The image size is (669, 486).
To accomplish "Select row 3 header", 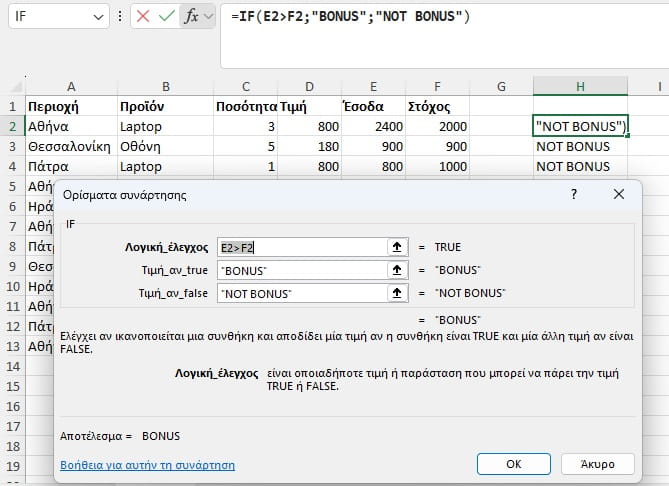I will pyautogui.click(x=13, y=146).
